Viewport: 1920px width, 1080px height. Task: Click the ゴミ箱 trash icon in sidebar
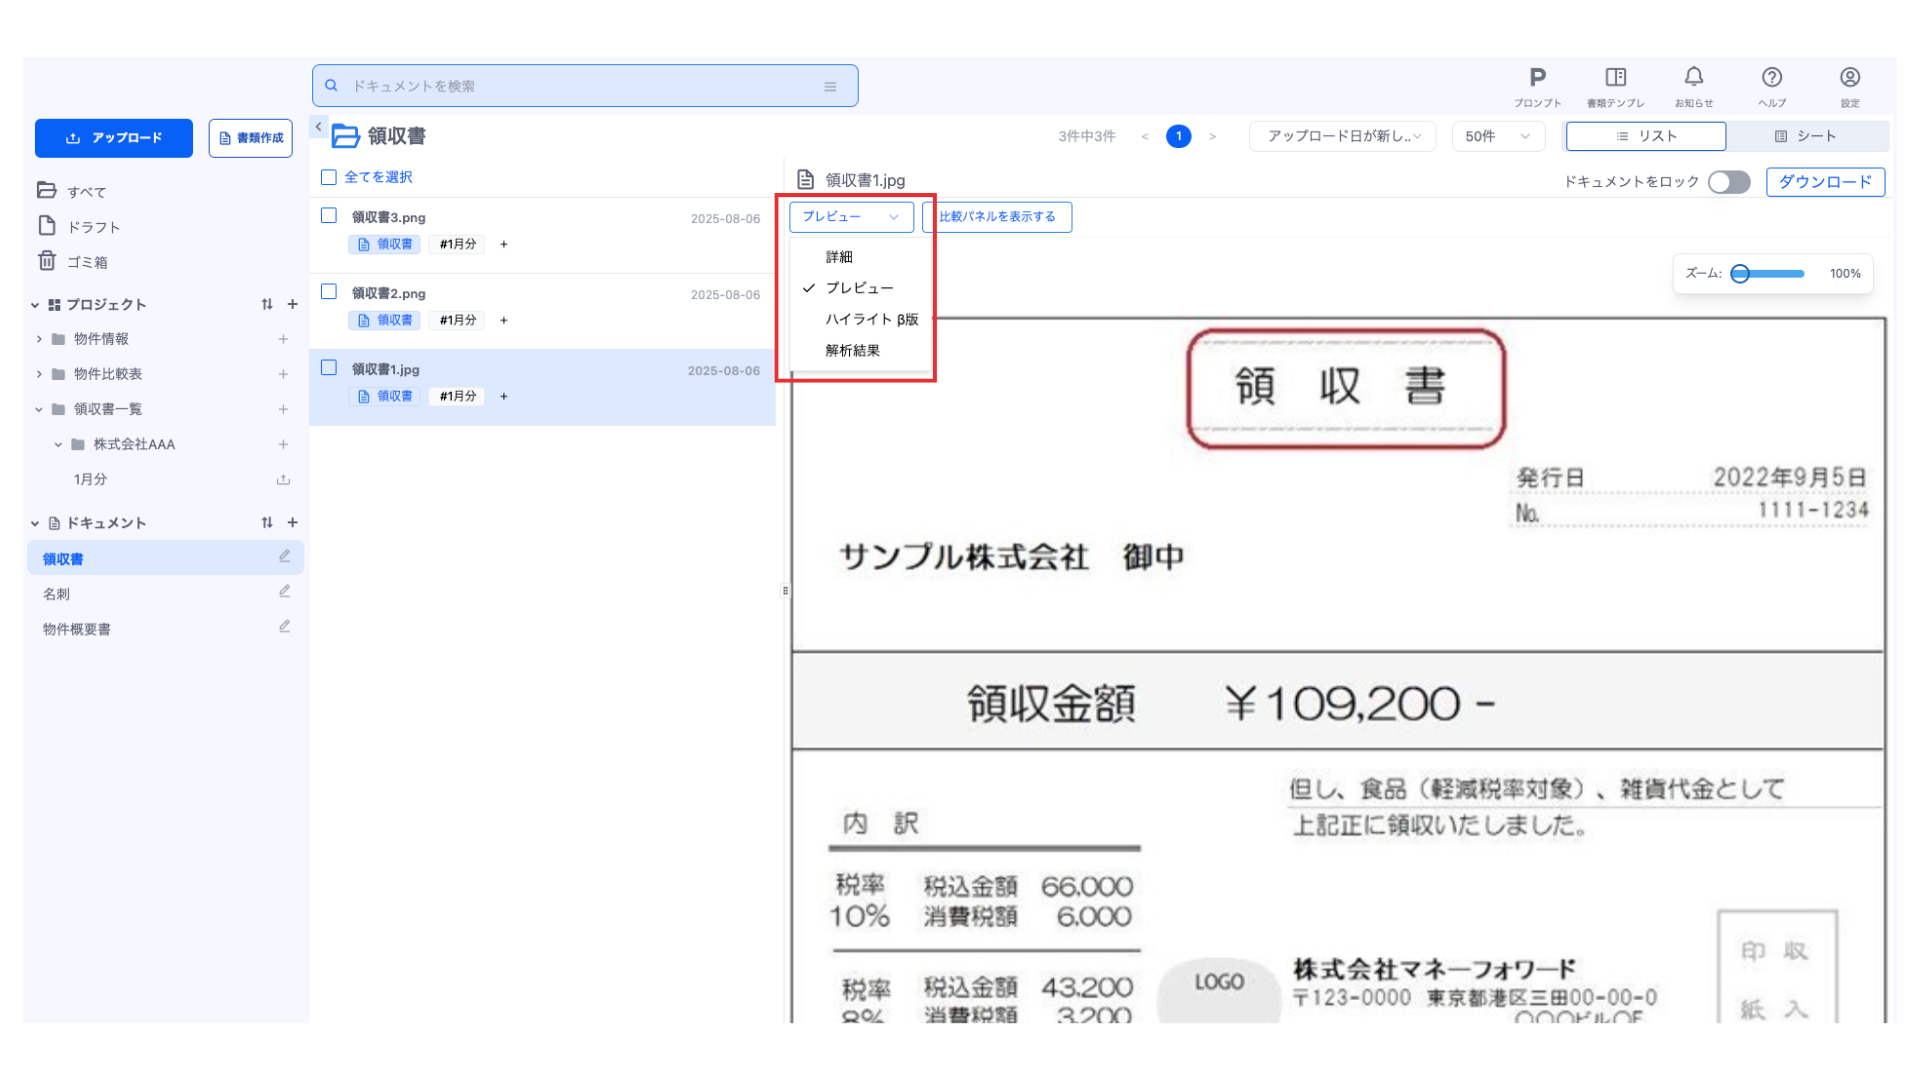tap(47, 261)
